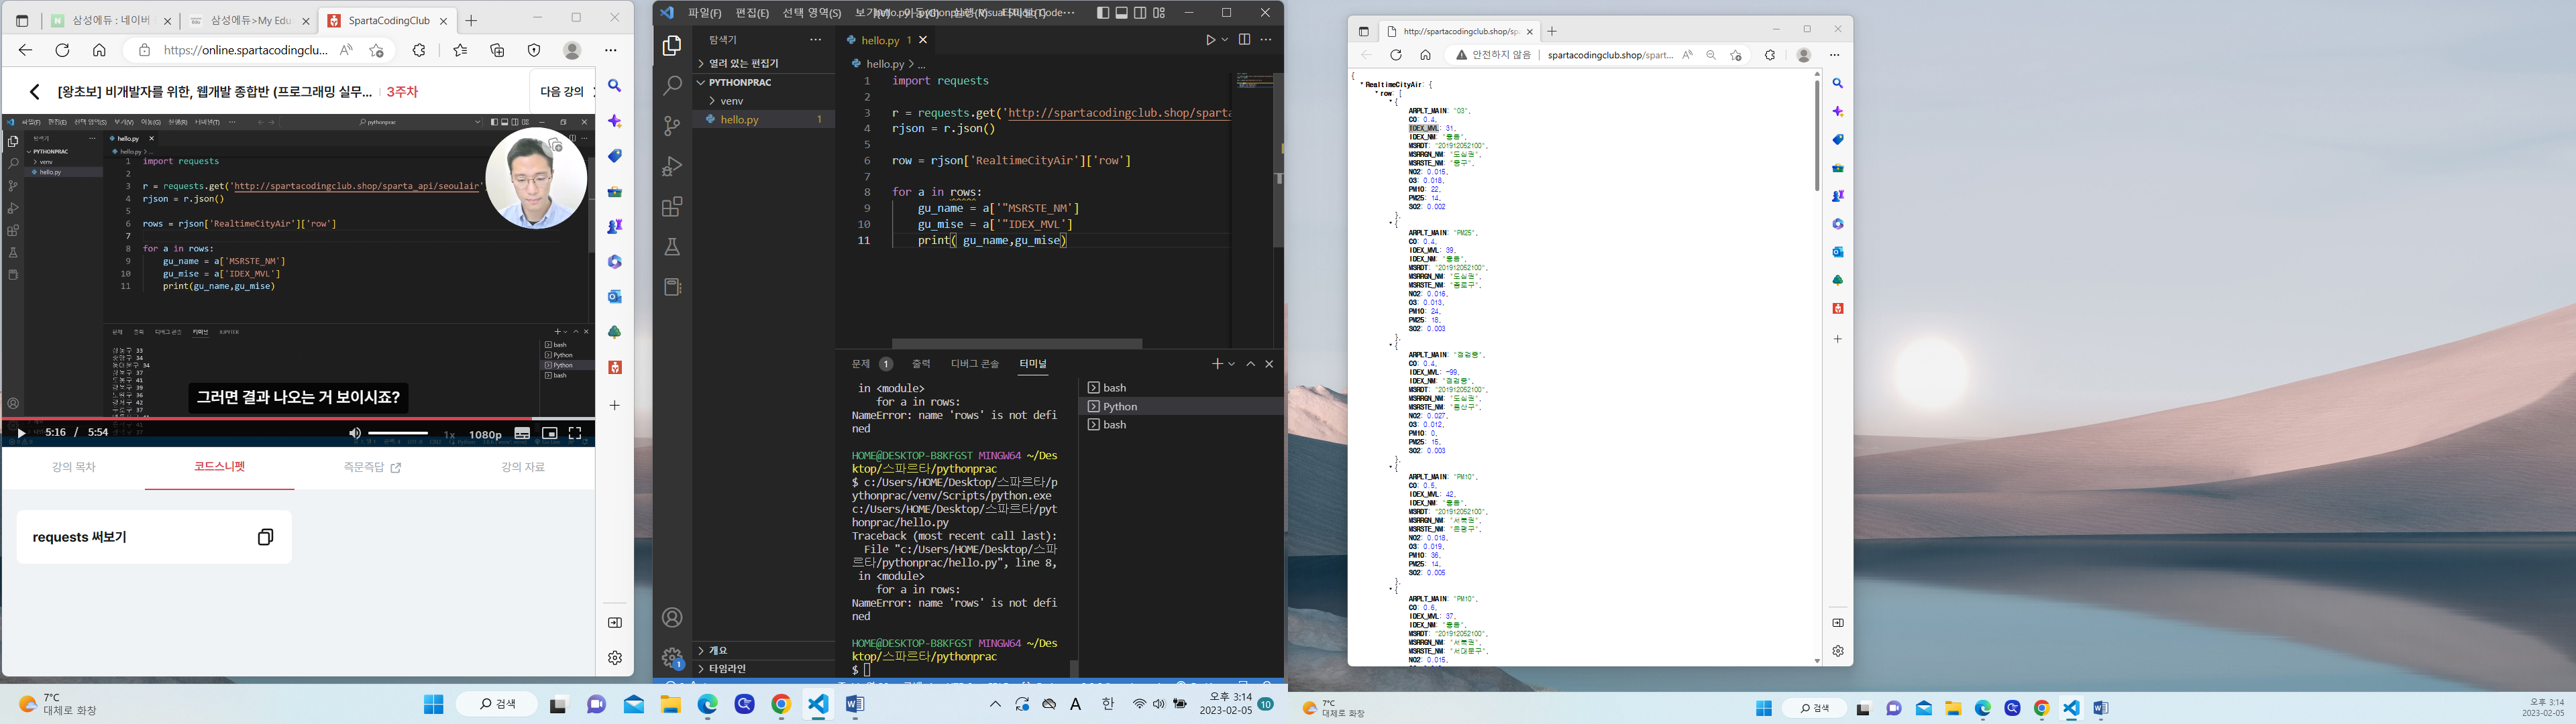
Task: Expand the timeline section at explorer bottom
Action: point(763,668)
